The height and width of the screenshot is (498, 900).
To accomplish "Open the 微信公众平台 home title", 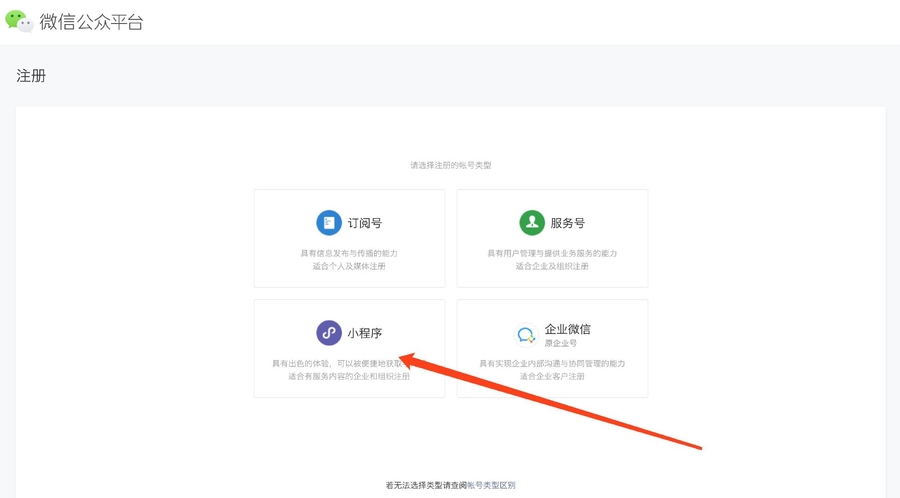I will (x=92, y=22).
